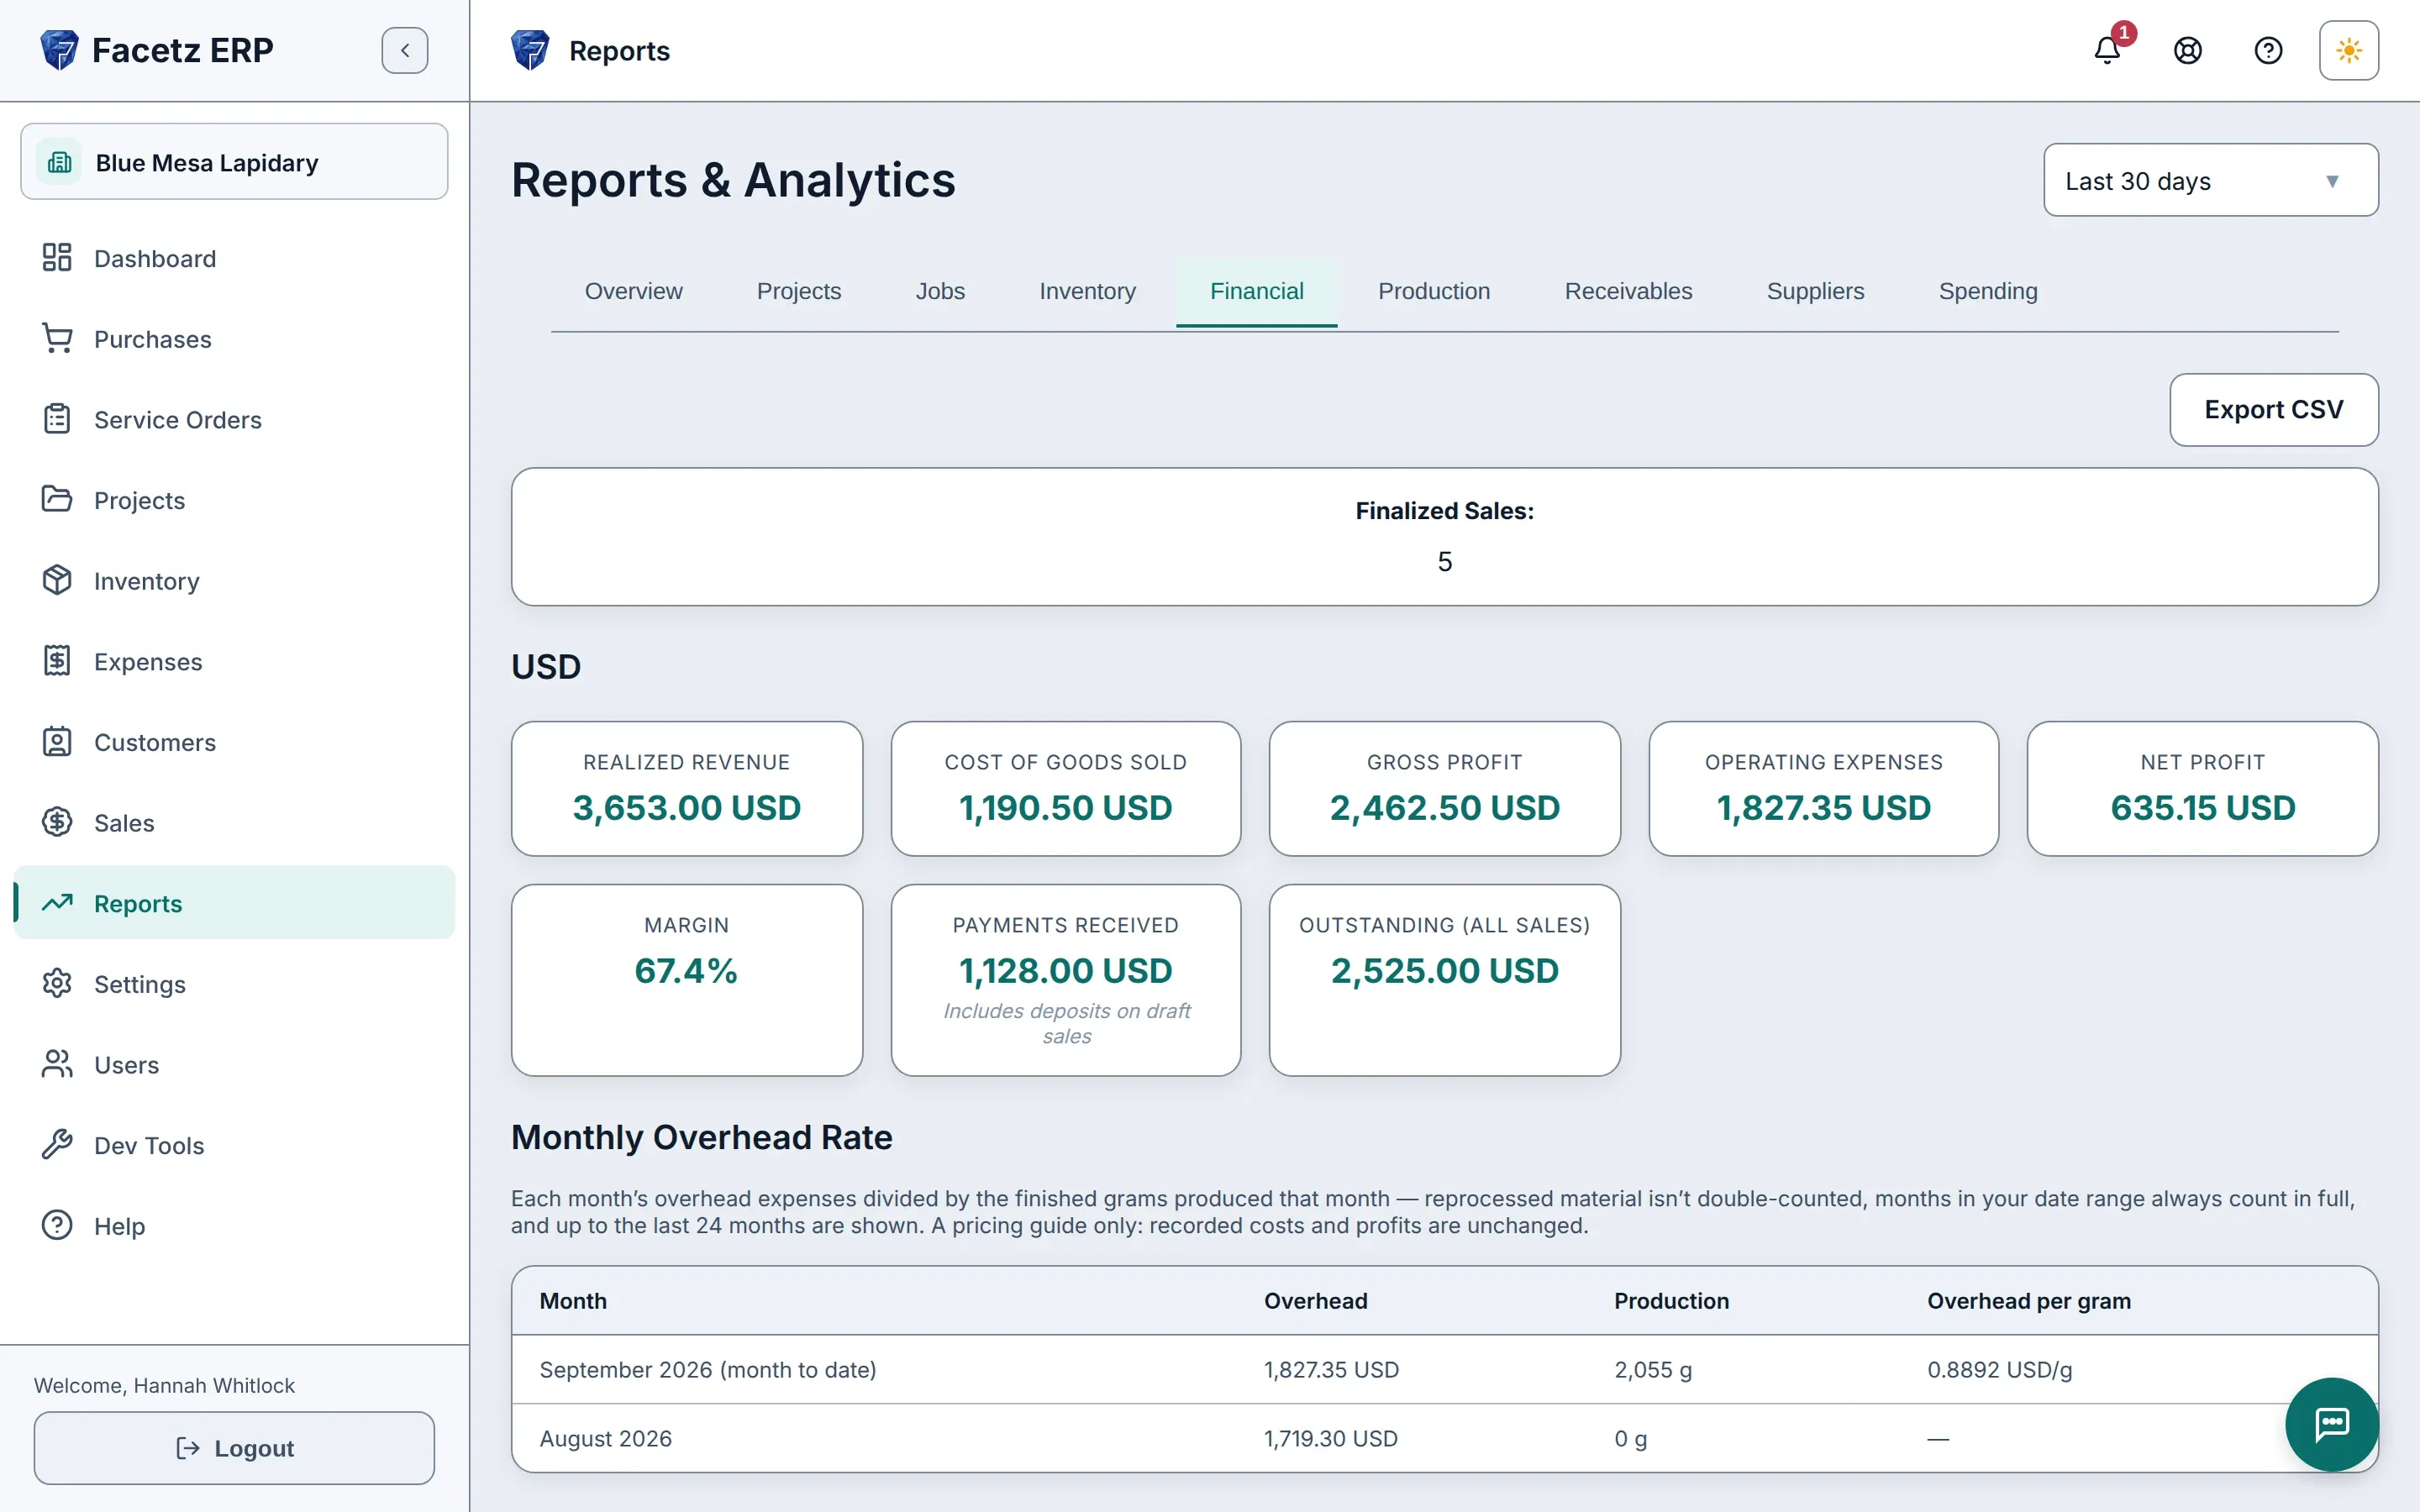2420x1512 pixels.
Task: Switch to the Overview tab
Action: [633, 291]
